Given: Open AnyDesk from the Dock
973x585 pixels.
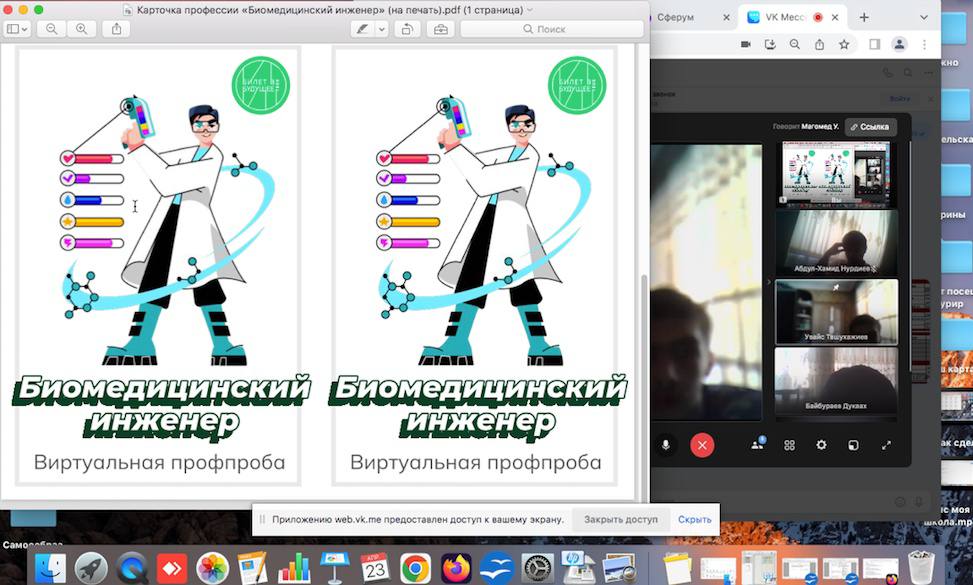Looking at the screenshot, I should click(x=172, y=567).
